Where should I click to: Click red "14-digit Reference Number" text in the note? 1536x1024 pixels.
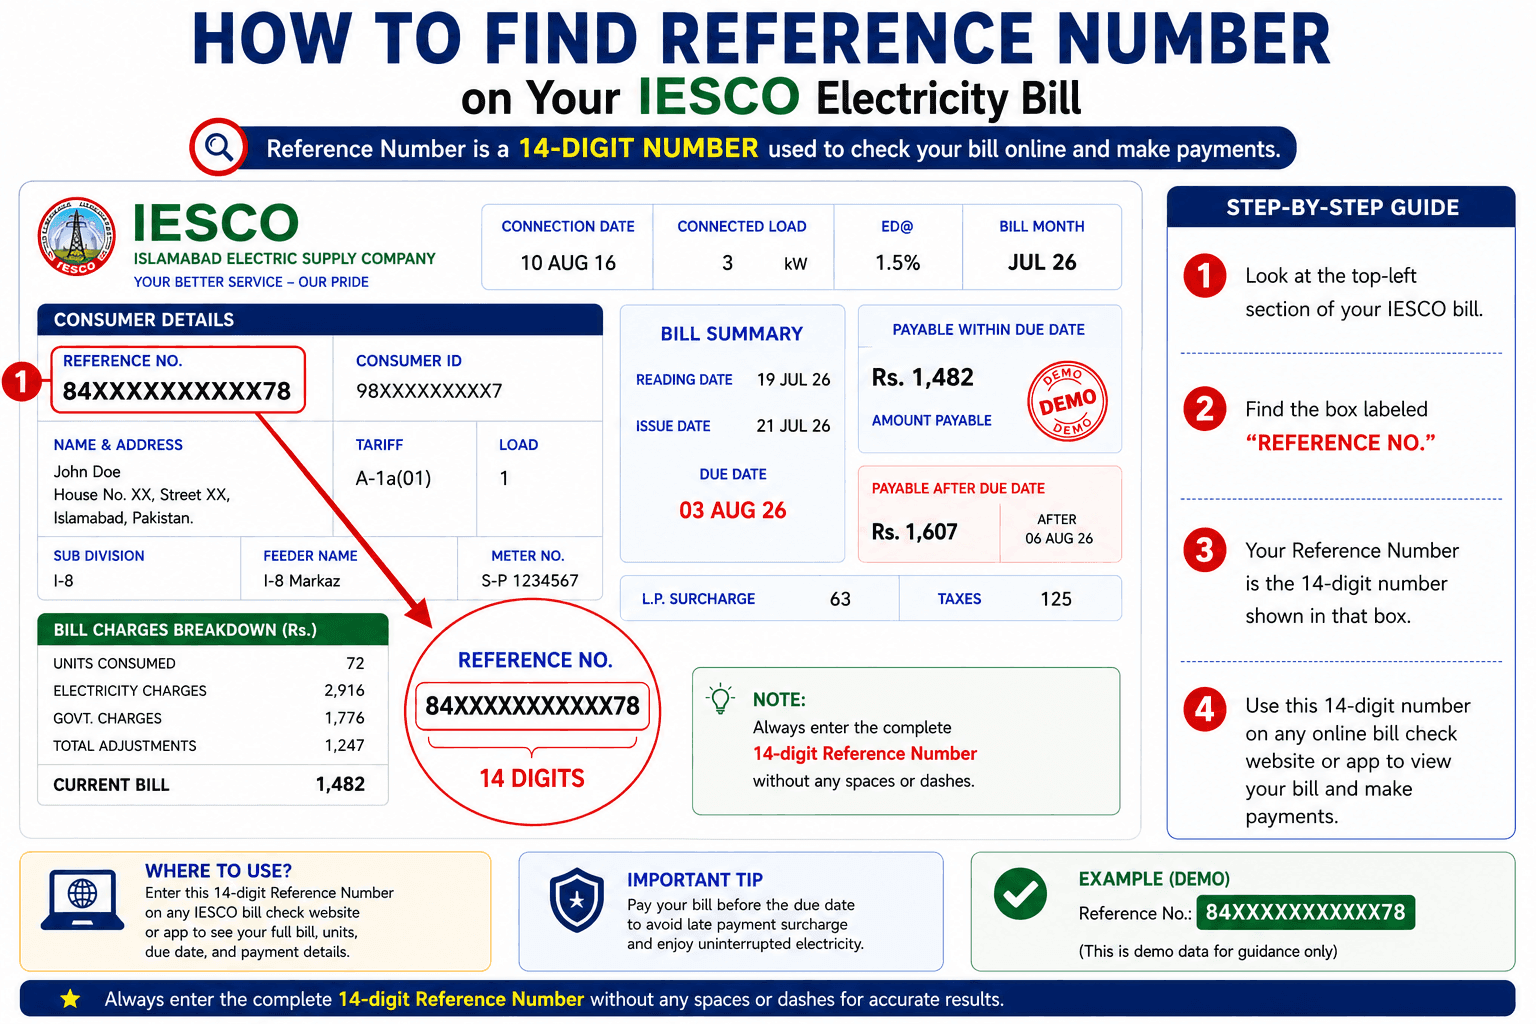click(865, 754)
